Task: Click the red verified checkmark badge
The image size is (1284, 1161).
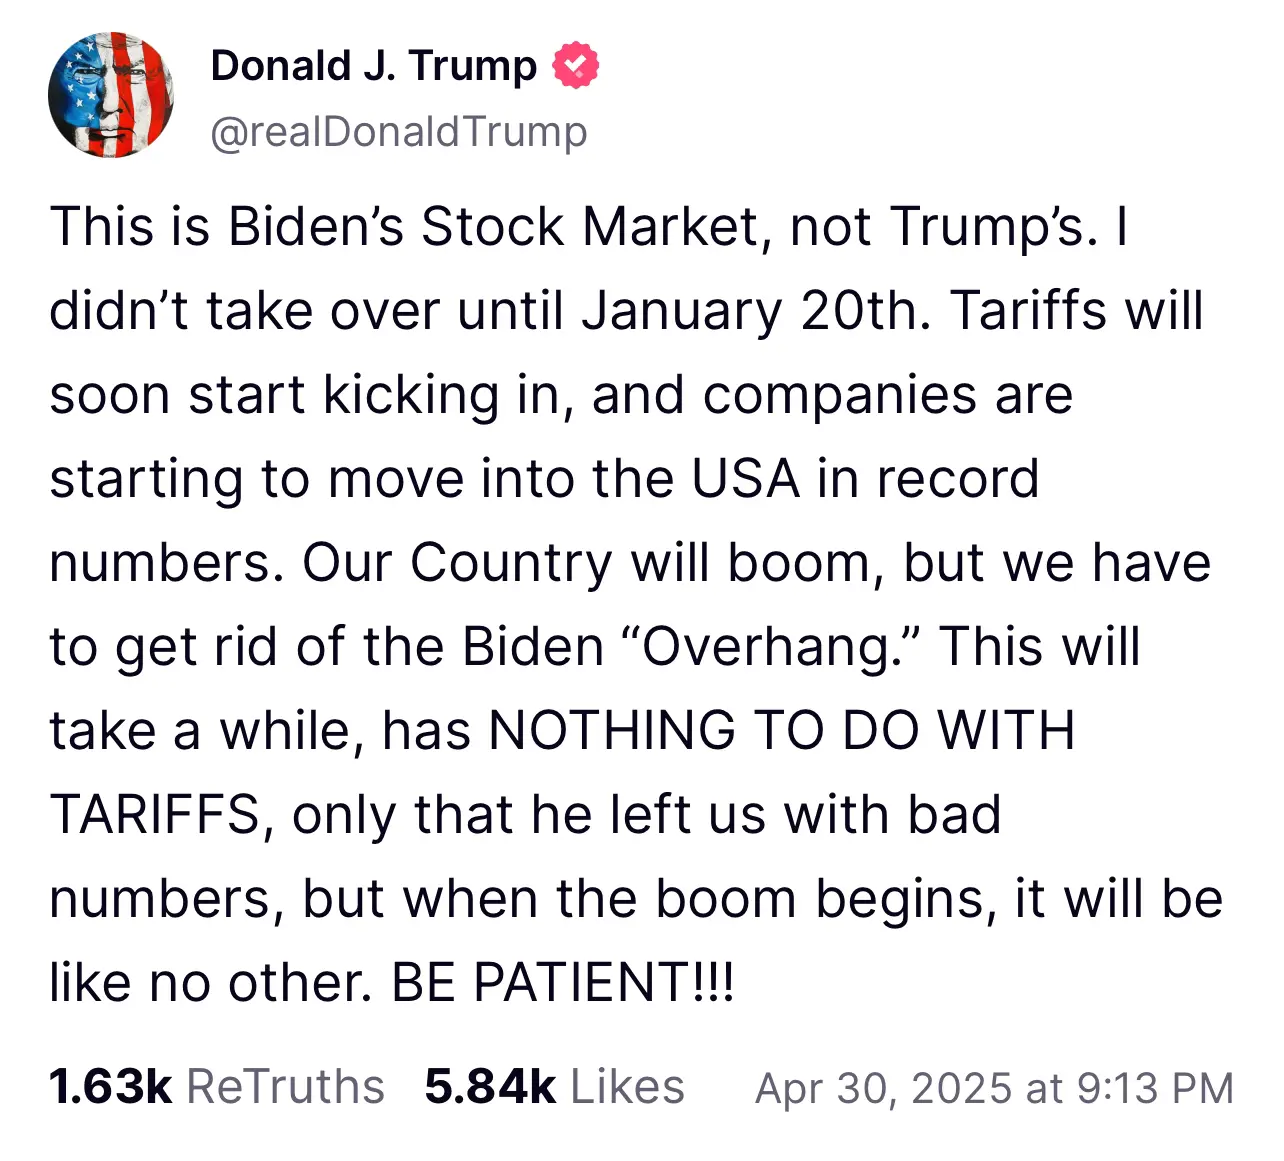Action: 575,65
